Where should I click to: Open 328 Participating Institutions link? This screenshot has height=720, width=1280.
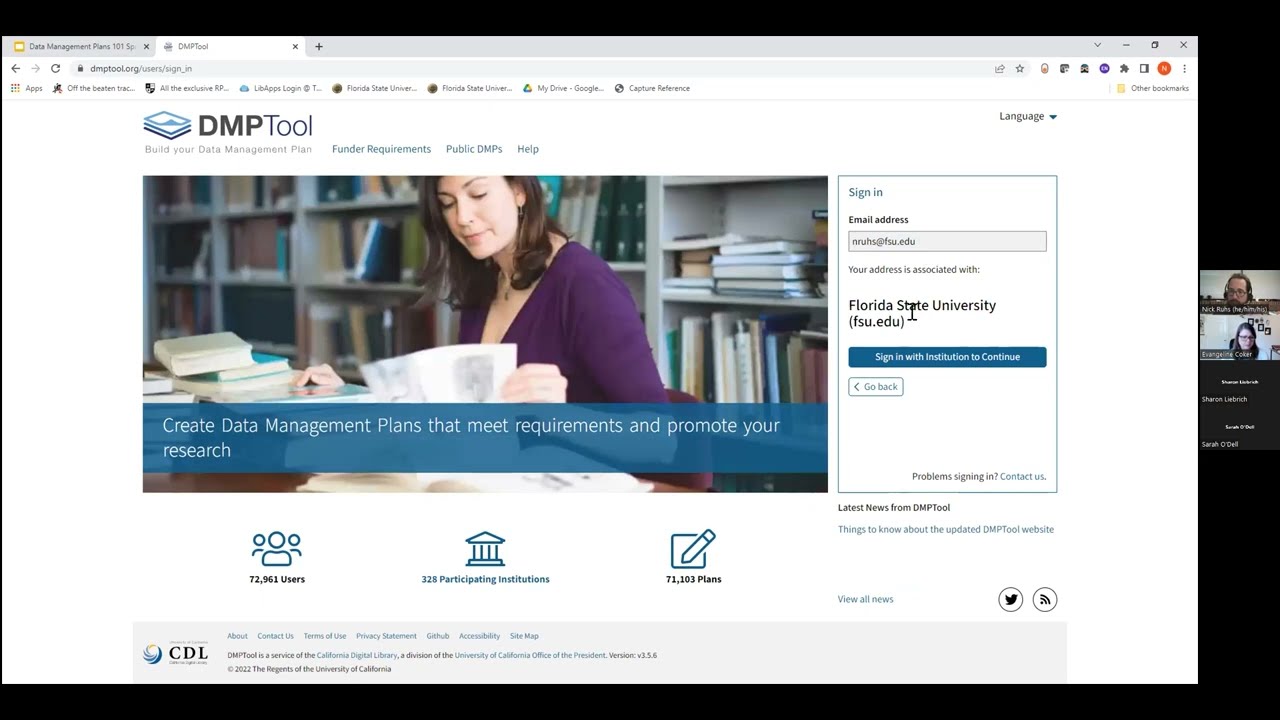(485, 579)
